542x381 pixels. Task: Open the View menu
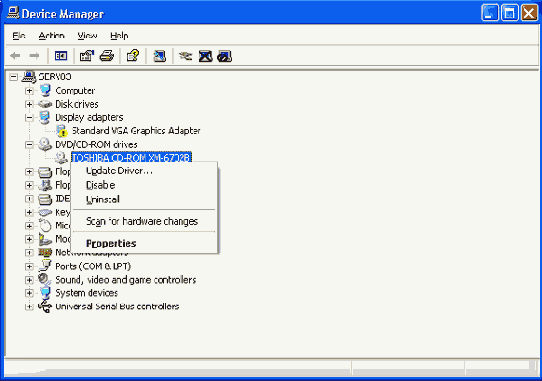tap(87, 36)
